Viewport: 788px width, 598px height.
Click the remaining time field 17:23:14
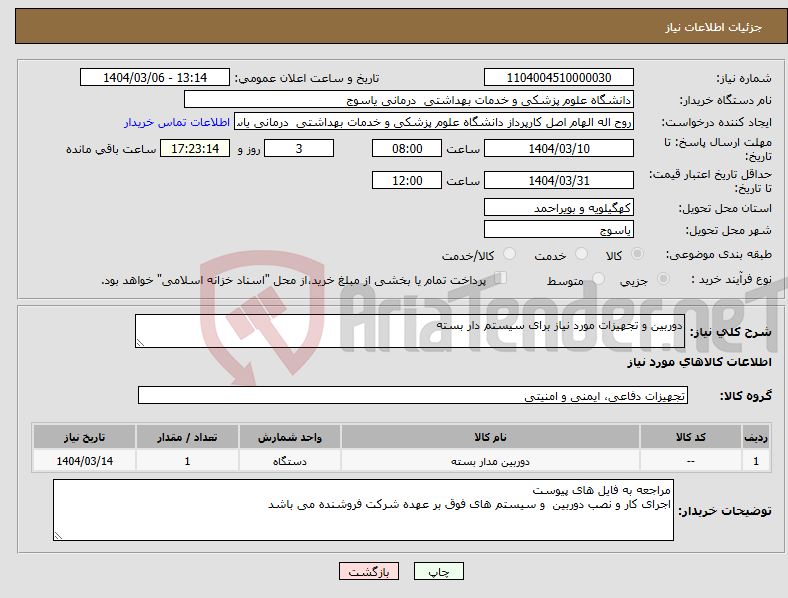pos(195,148)
